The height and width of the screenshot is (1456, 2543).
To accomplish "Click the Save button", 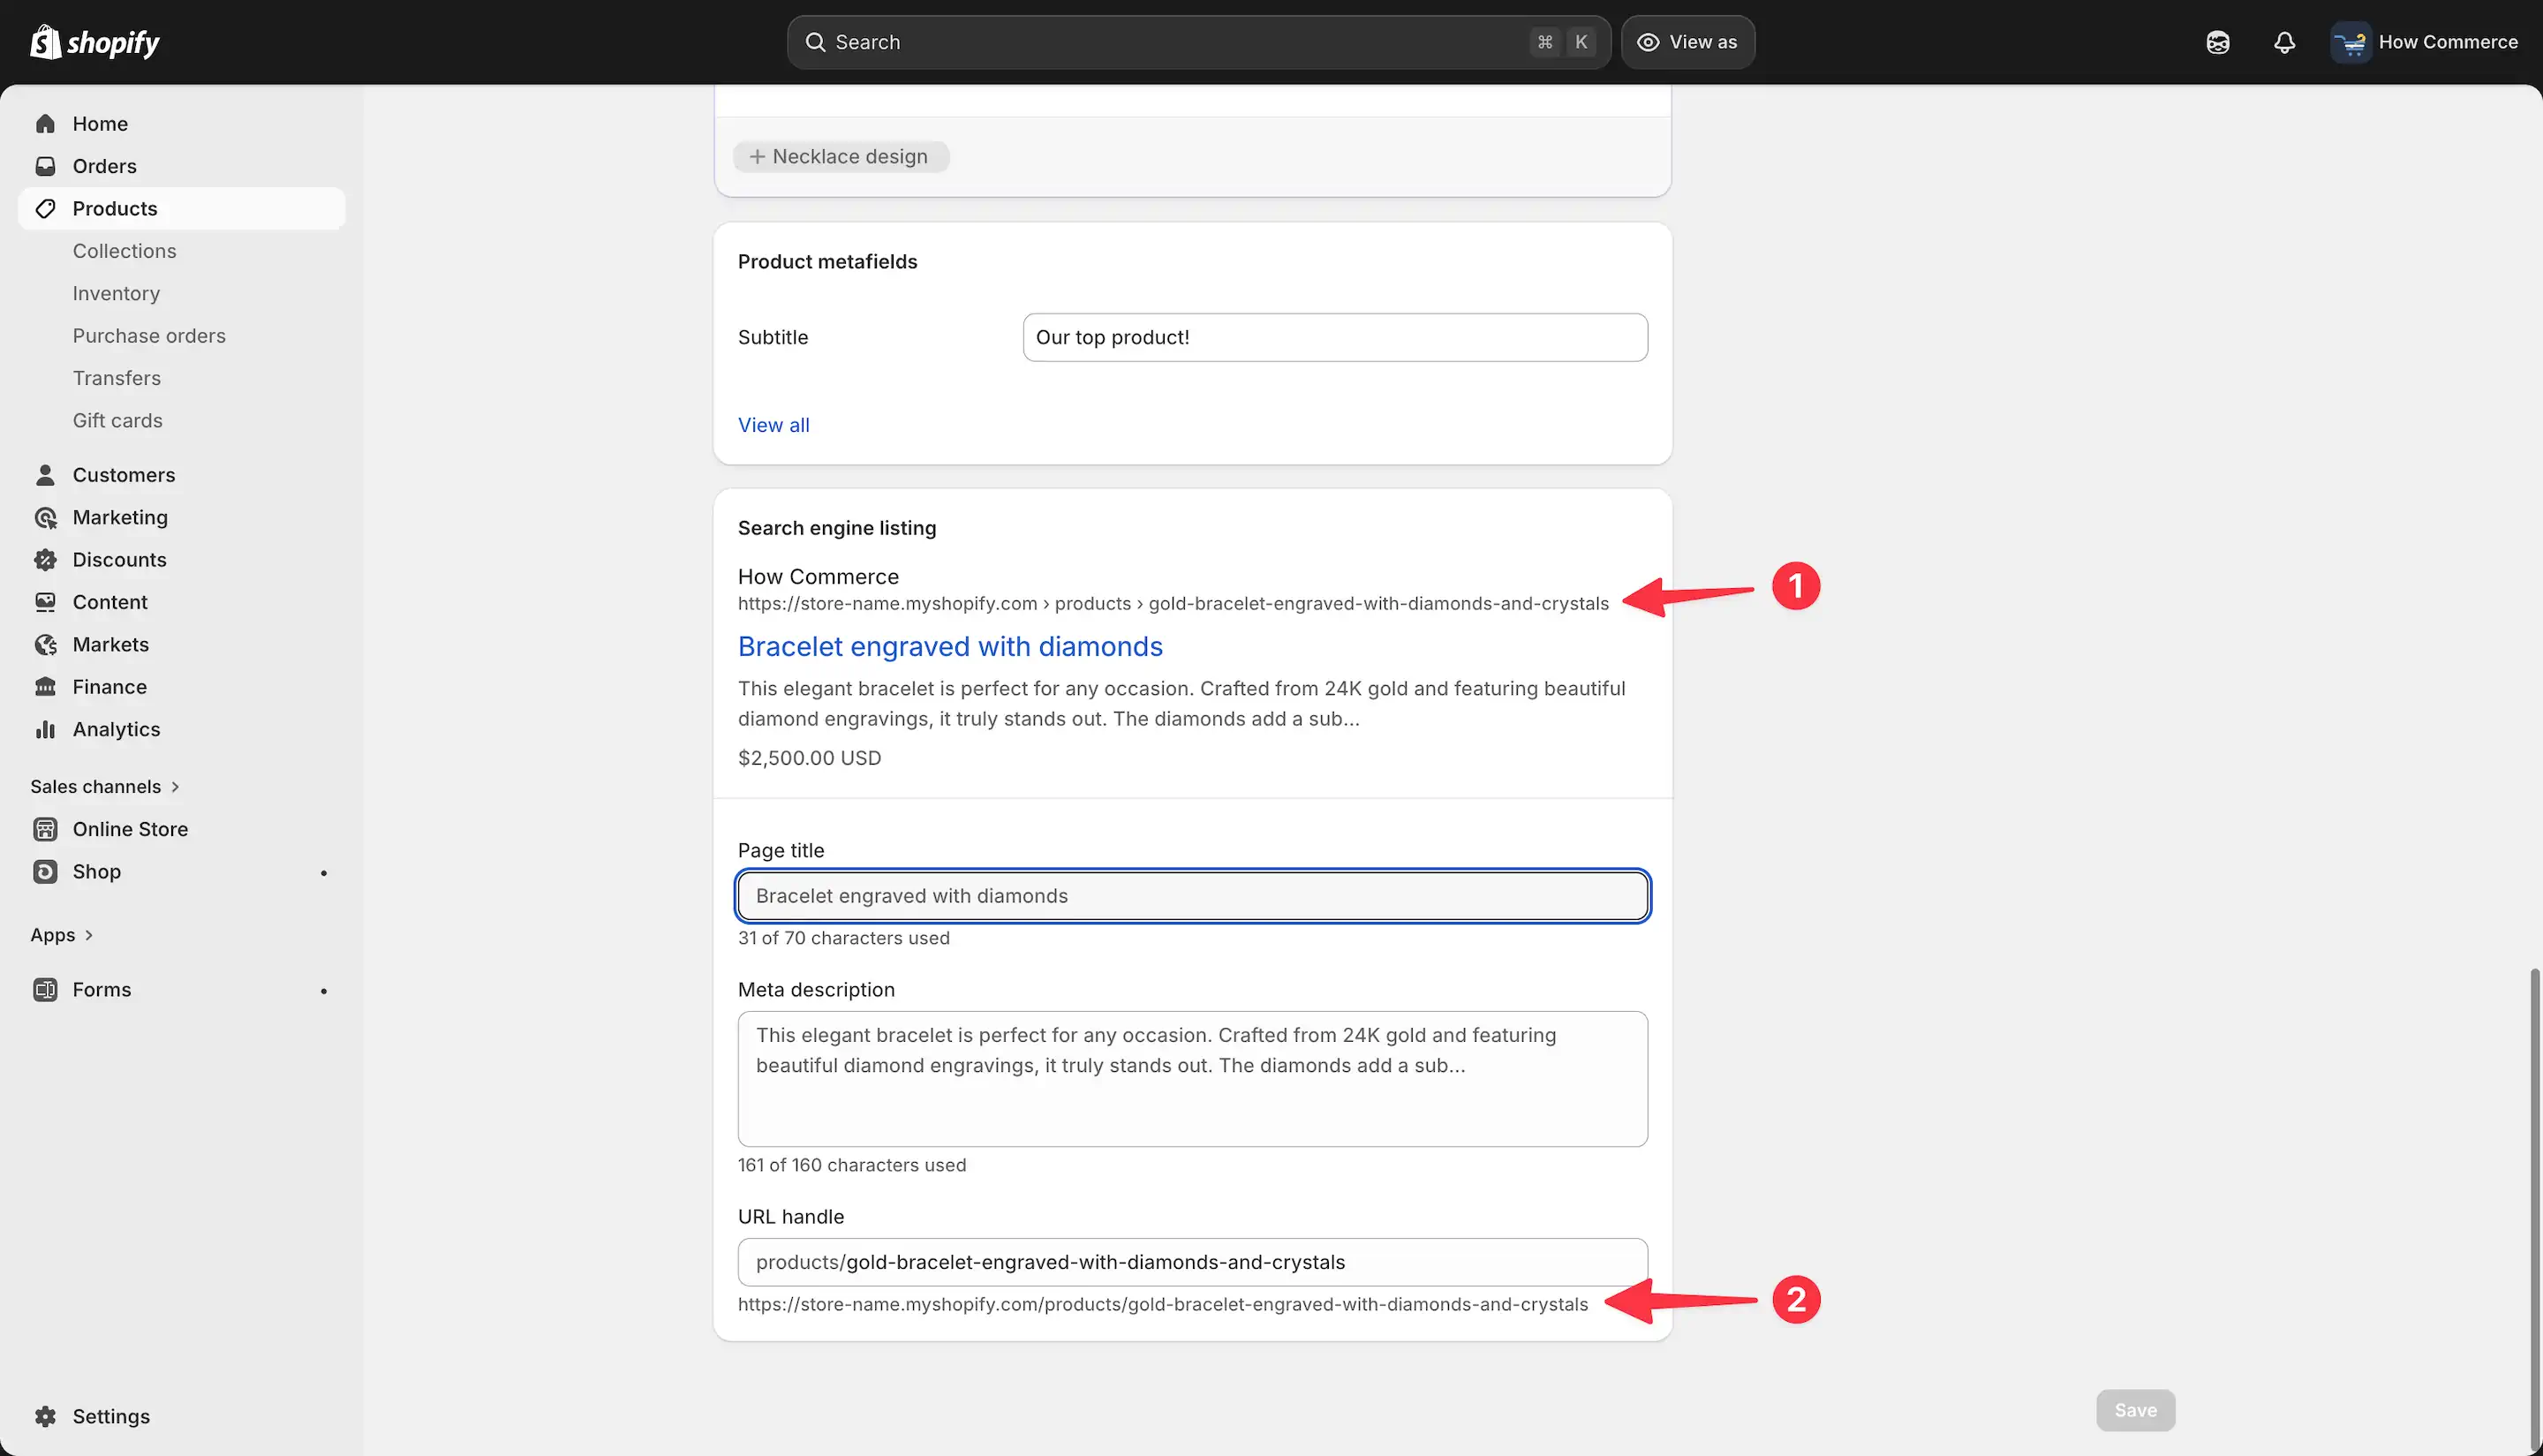I will tap(2135, 1410).
